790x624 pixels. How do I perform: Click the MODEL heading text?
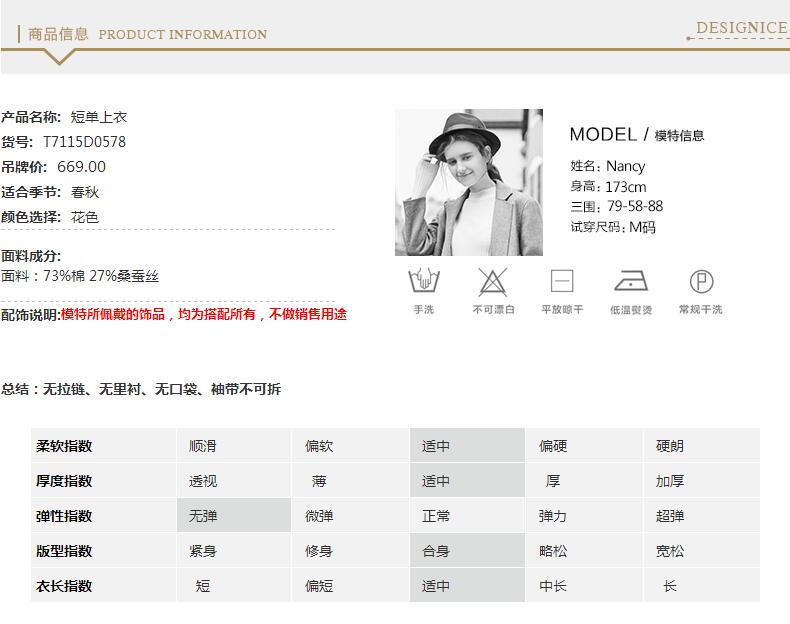click(x=602, y=134)
